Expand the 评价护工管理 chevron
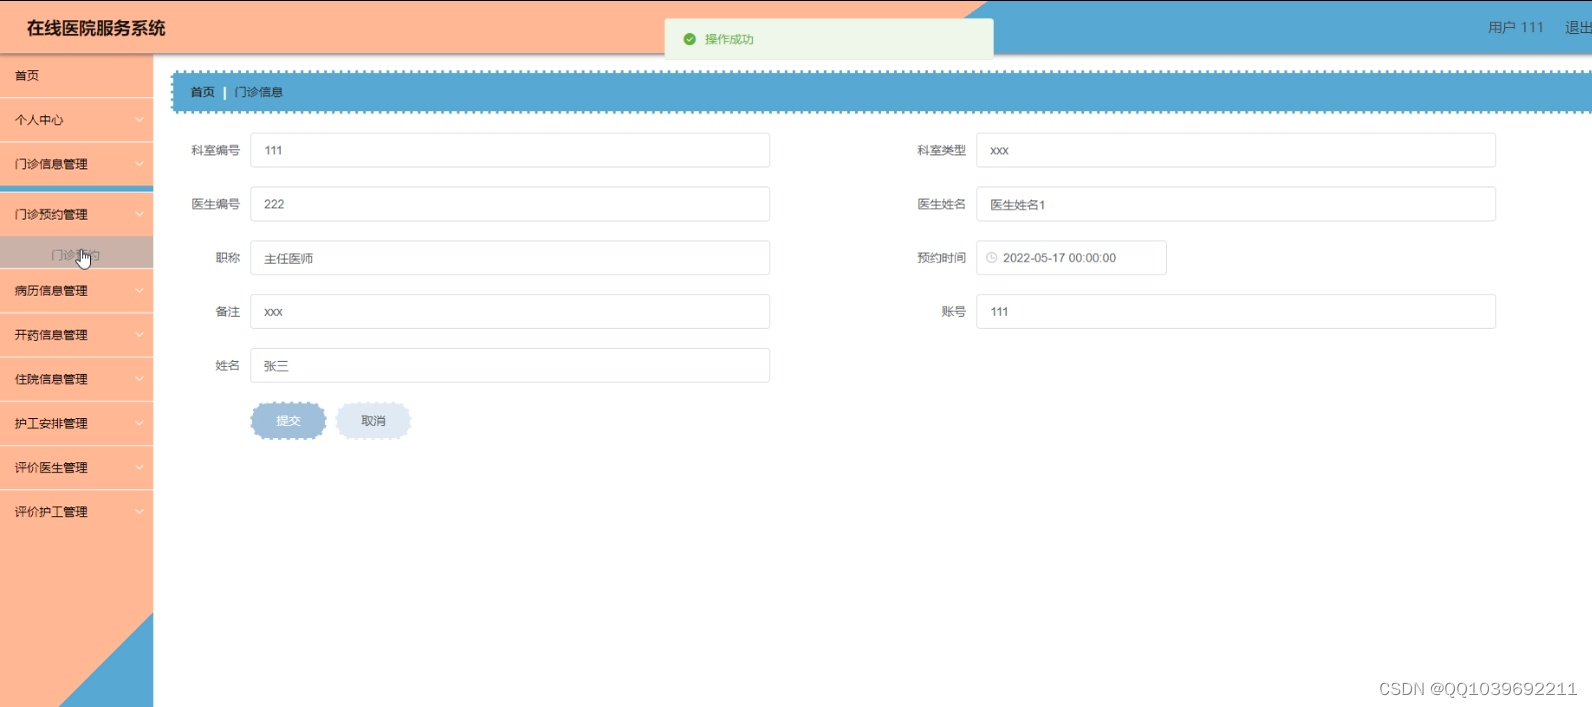 [139, 511]
